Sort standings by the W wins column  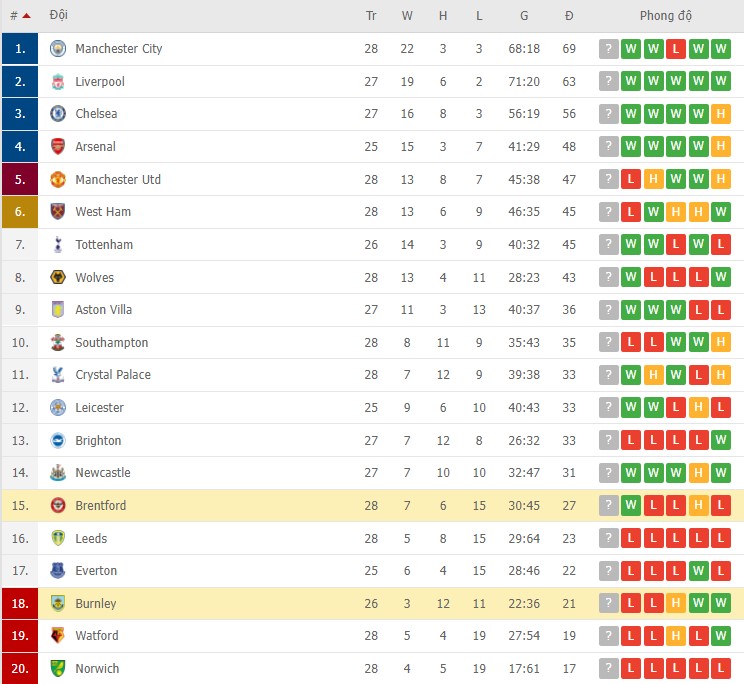[x=407, y=16]
